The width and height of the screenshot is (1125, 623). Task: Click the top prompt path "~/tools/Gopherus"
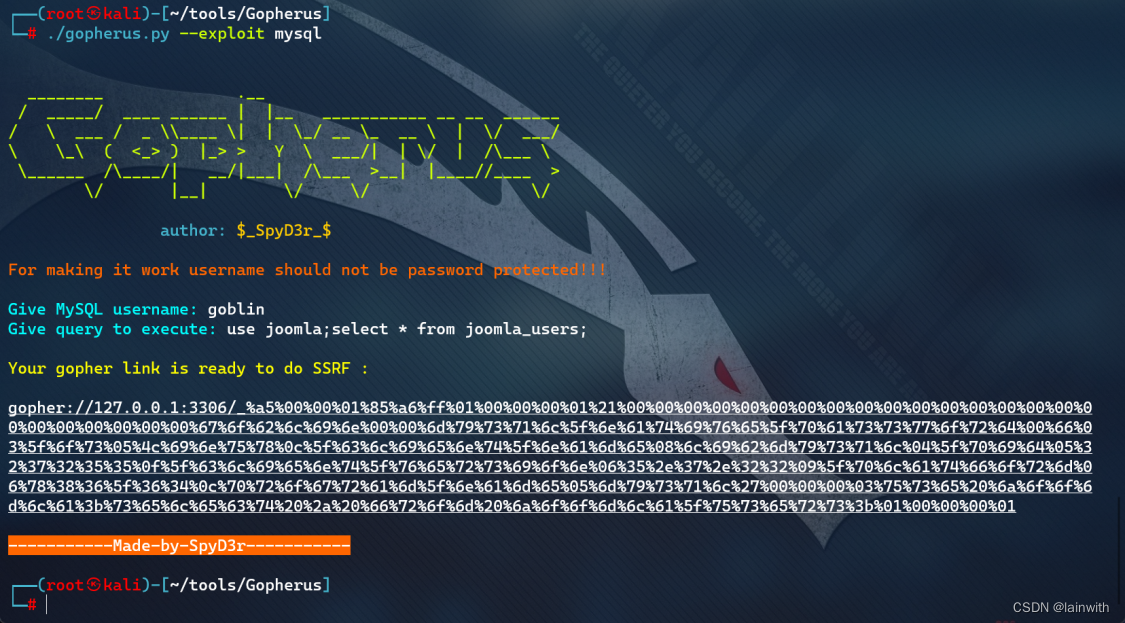(246, 14)
